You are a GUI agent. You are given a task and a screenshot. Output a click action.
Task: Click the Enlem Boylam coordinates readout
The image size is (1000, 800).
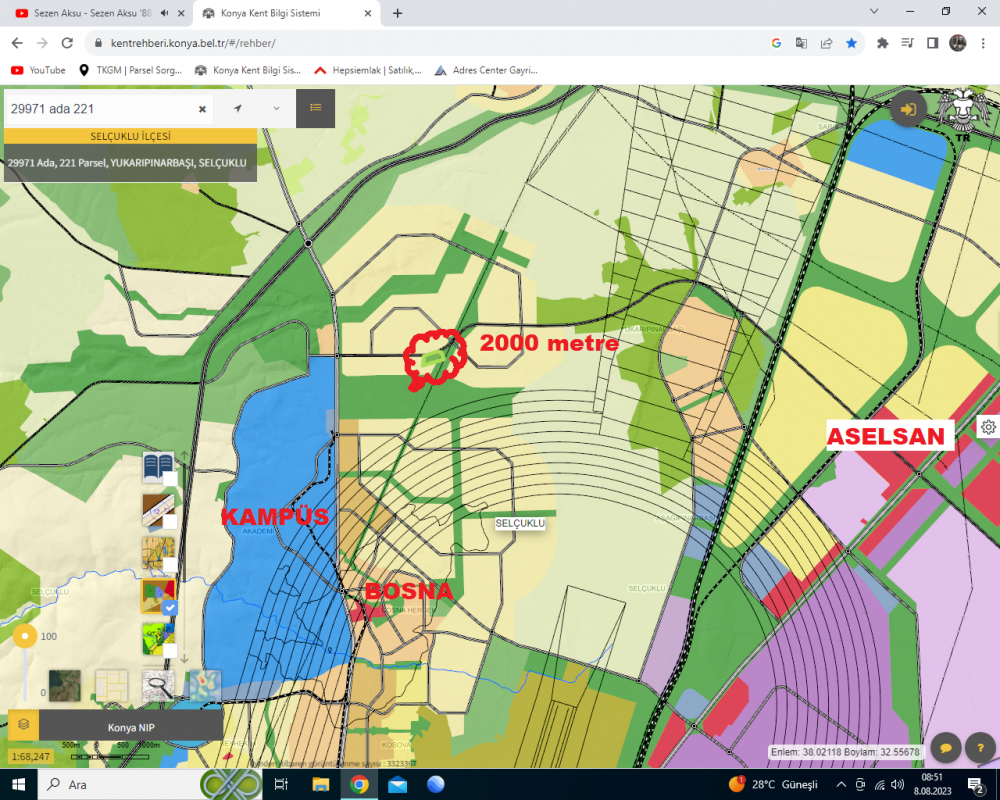845,752
